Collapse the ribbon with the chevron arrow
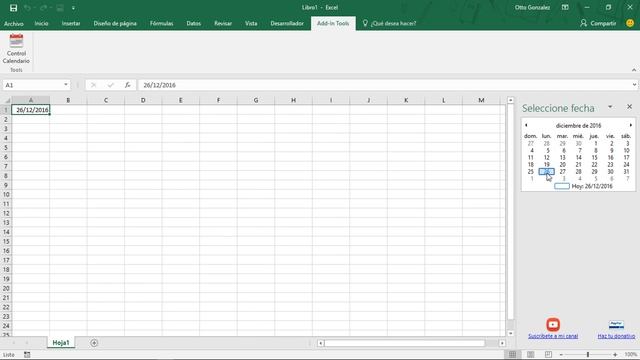This screenshot has width=640, height=360. 633,70
